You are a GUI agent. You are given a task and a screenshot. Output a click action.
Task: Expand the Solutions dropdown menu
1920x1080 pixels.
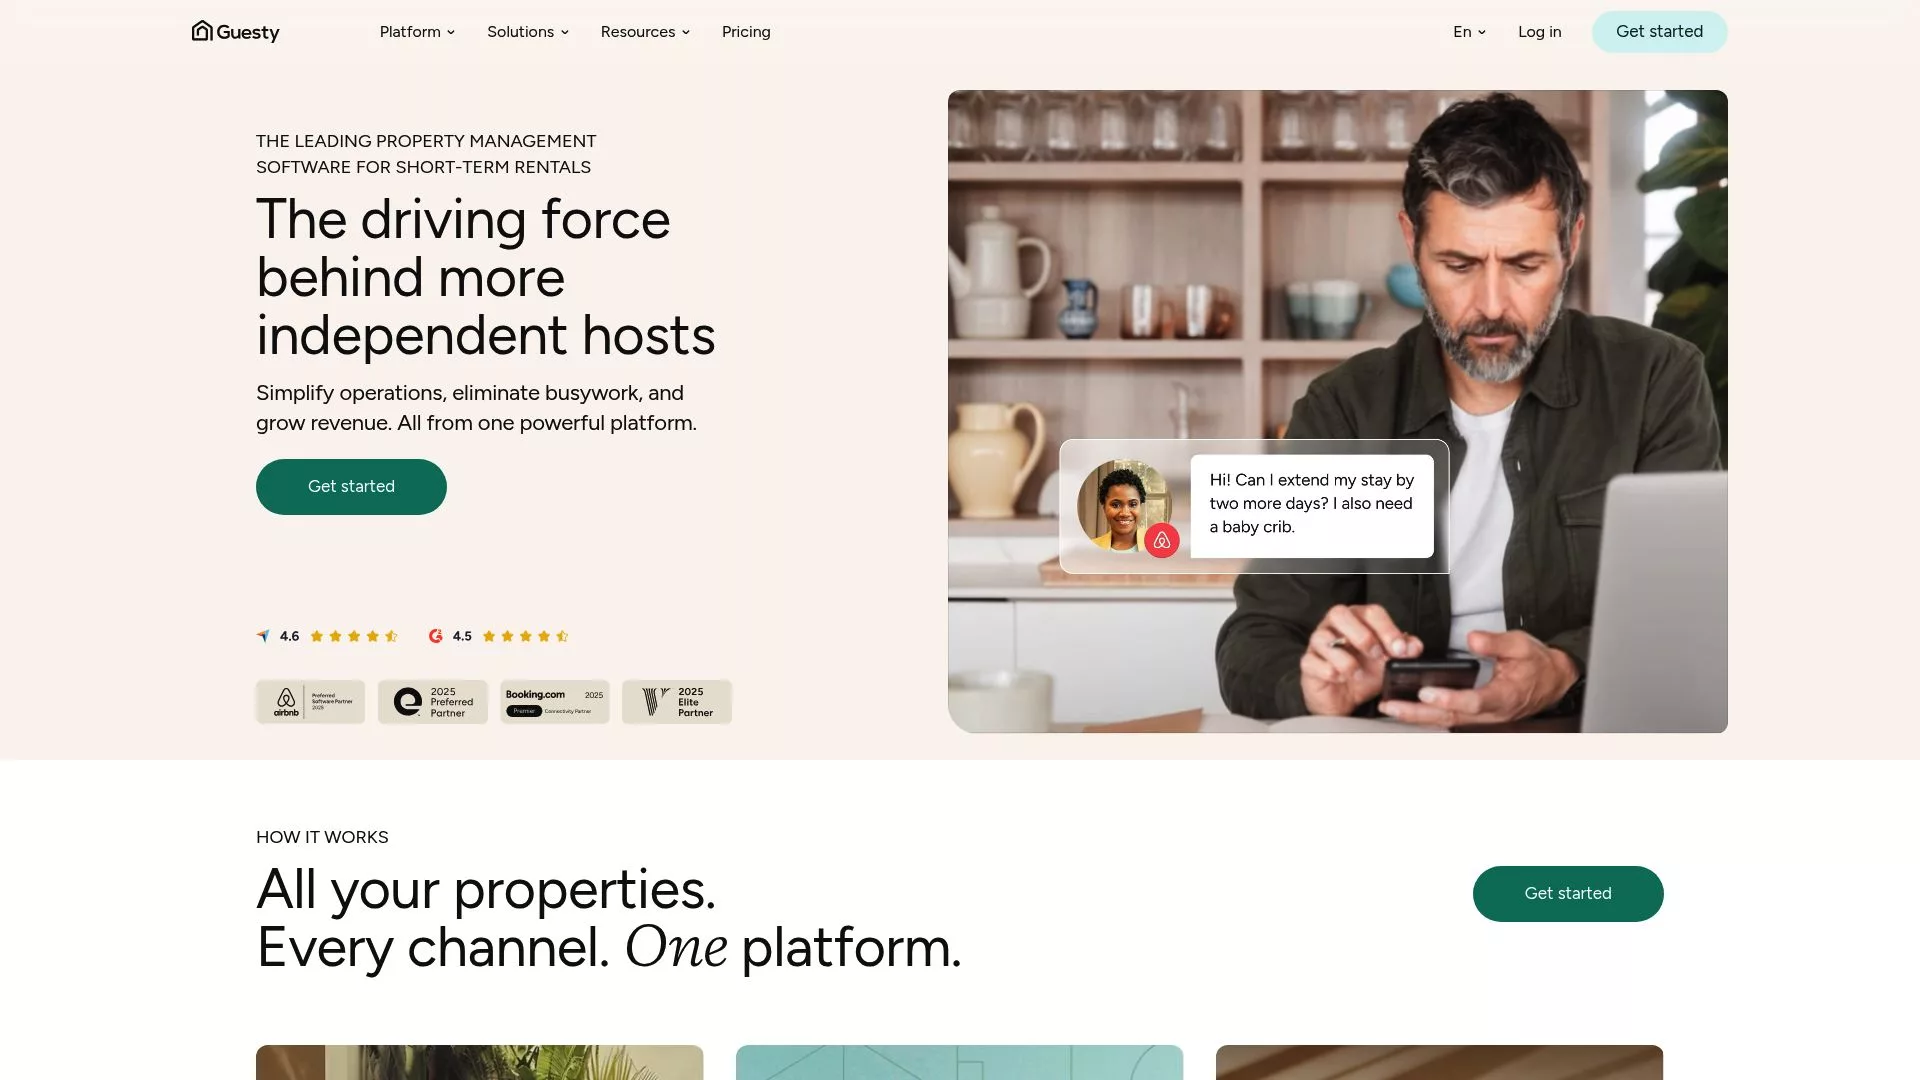[x=528, y=32]
